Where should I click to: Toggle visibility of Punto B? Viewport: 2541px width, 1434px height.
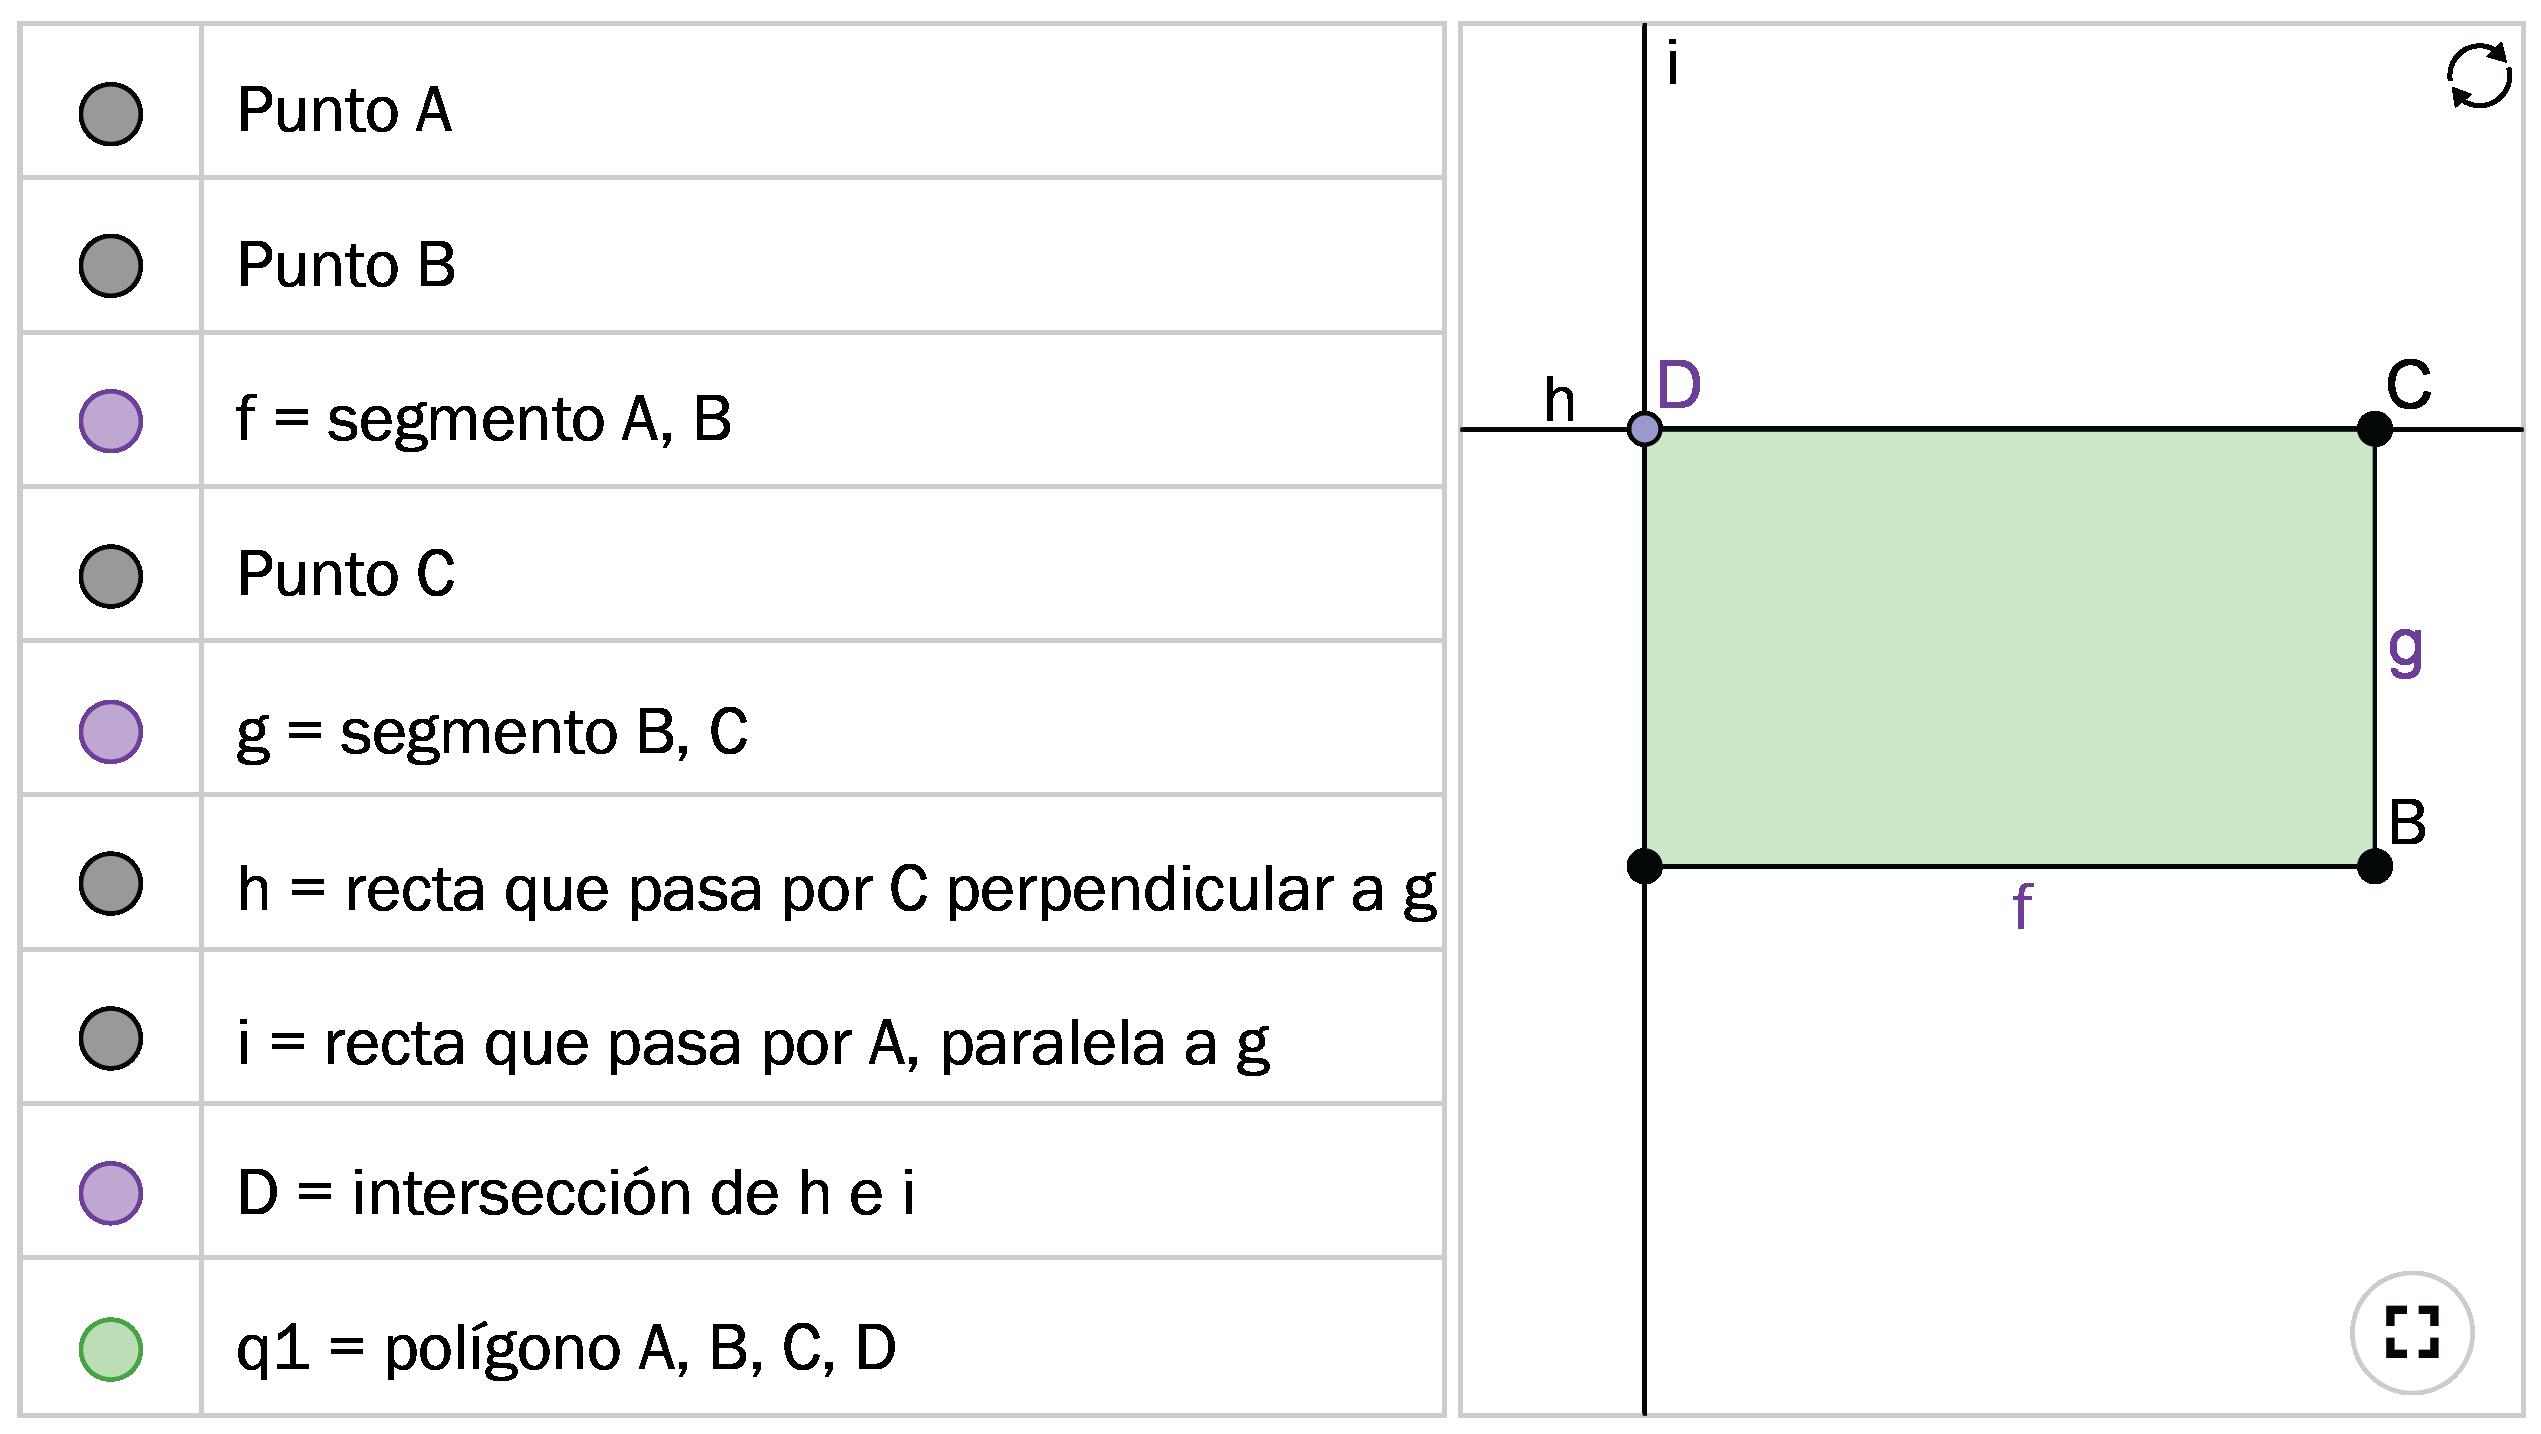110,266
